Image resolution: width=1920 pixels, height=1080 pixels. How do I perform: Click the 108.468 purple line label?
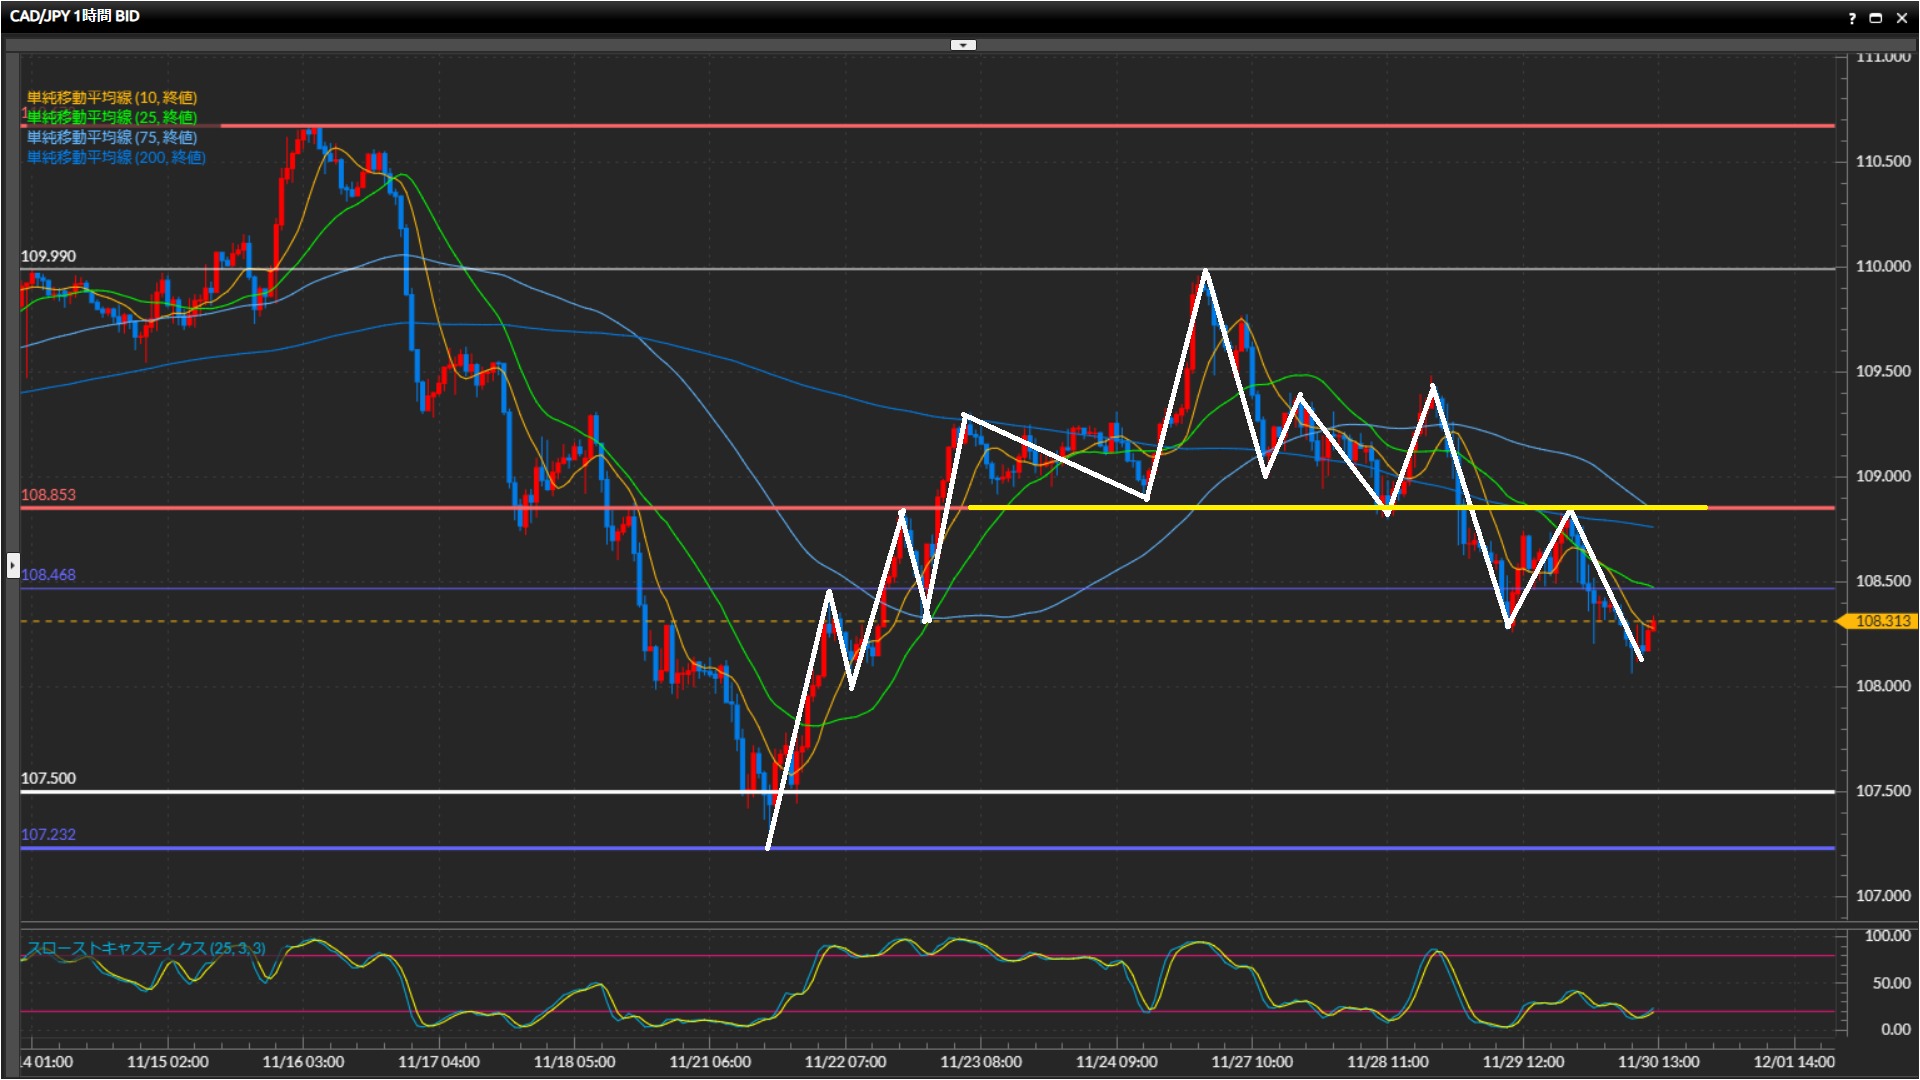[x=48, y=575]
